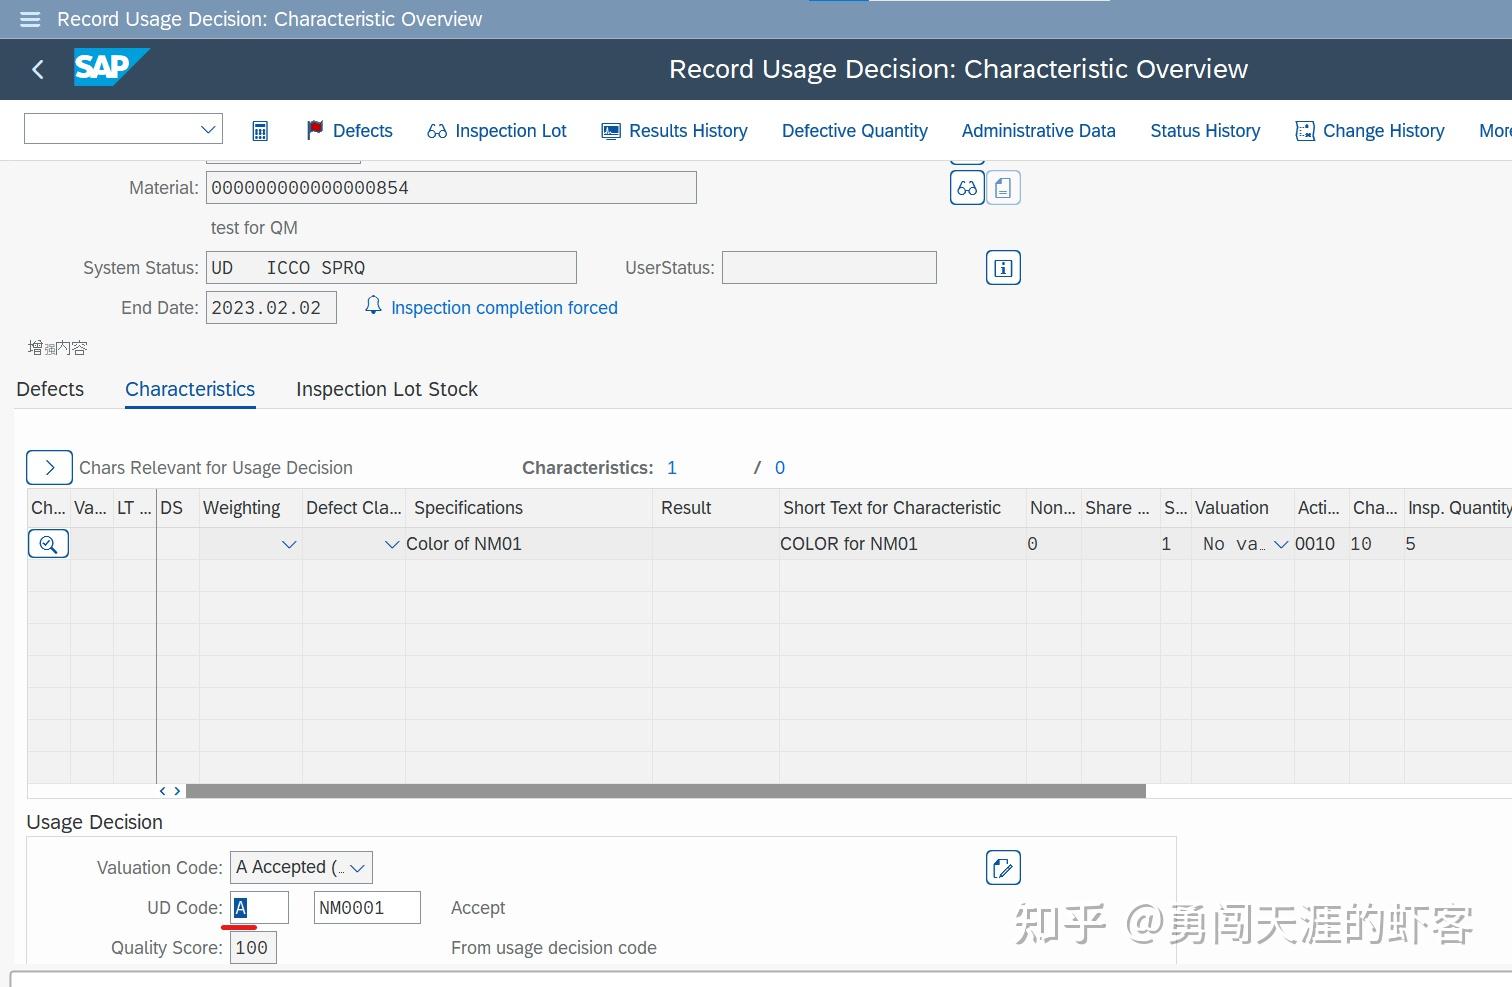Click the document icon beside Material
The width and height of the screenshot is (1512, 987).
(x=1003, y=188)
